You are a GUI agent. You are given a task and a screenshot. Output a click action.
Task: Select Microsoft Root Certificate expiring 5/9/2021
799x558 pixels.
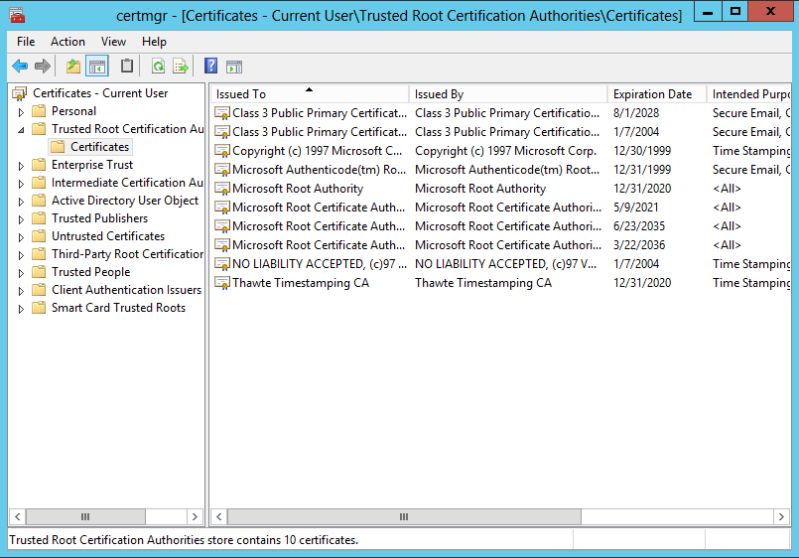[500, 207]
